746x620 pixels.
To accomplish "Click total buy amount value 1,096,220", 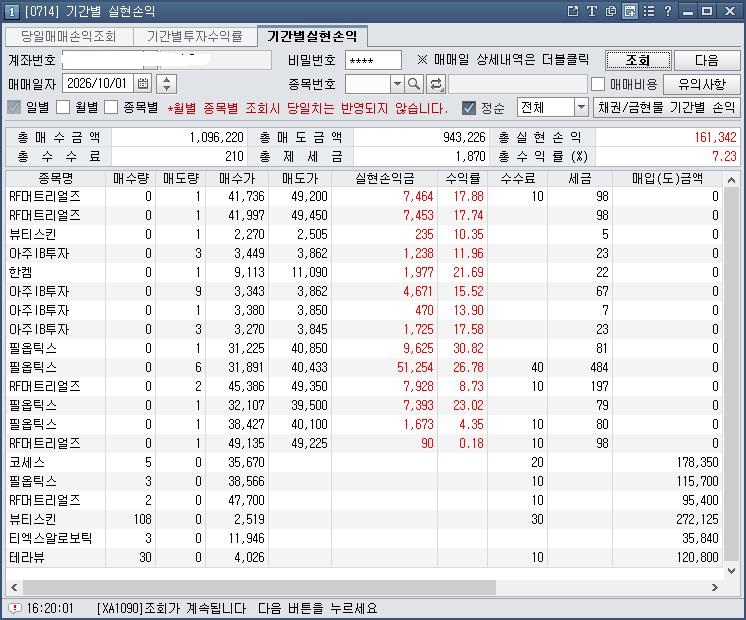I will click(x=216, y=138).
